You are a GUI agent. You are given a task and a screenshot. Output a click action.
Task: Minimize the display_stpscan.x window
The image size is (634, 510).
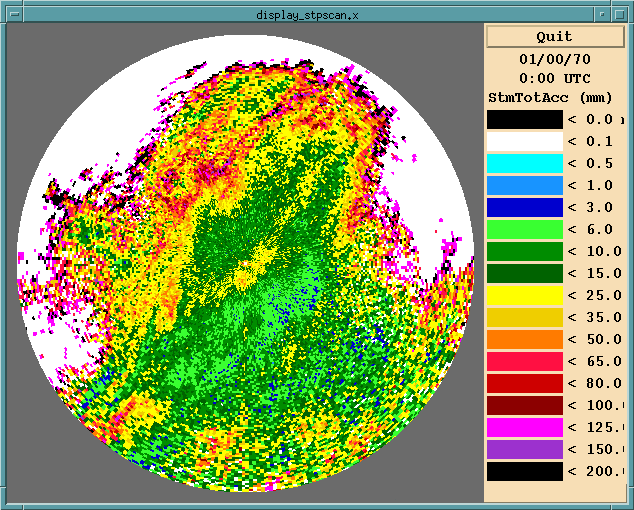[x=602, y=15]
